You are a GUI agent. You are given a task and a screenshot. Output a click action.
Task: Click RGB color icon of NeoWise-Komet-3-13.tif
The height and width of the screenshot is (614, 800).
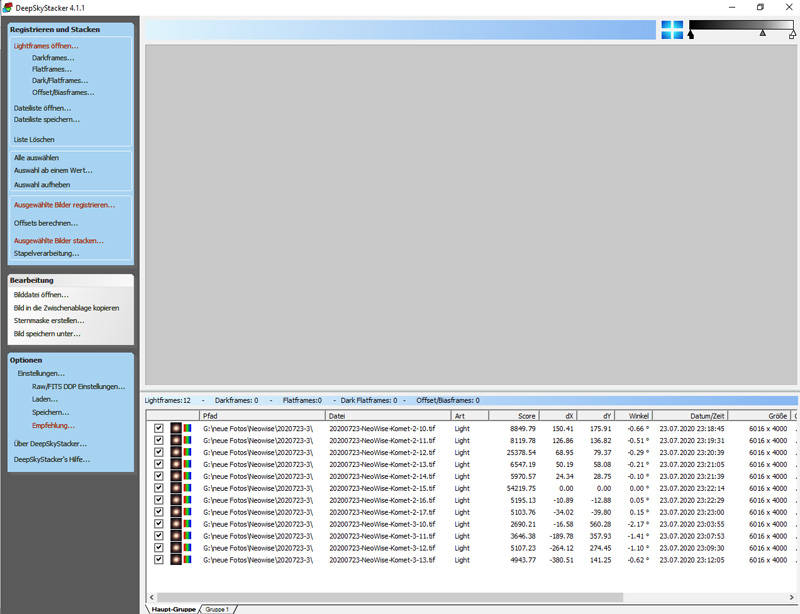(187, 560)
